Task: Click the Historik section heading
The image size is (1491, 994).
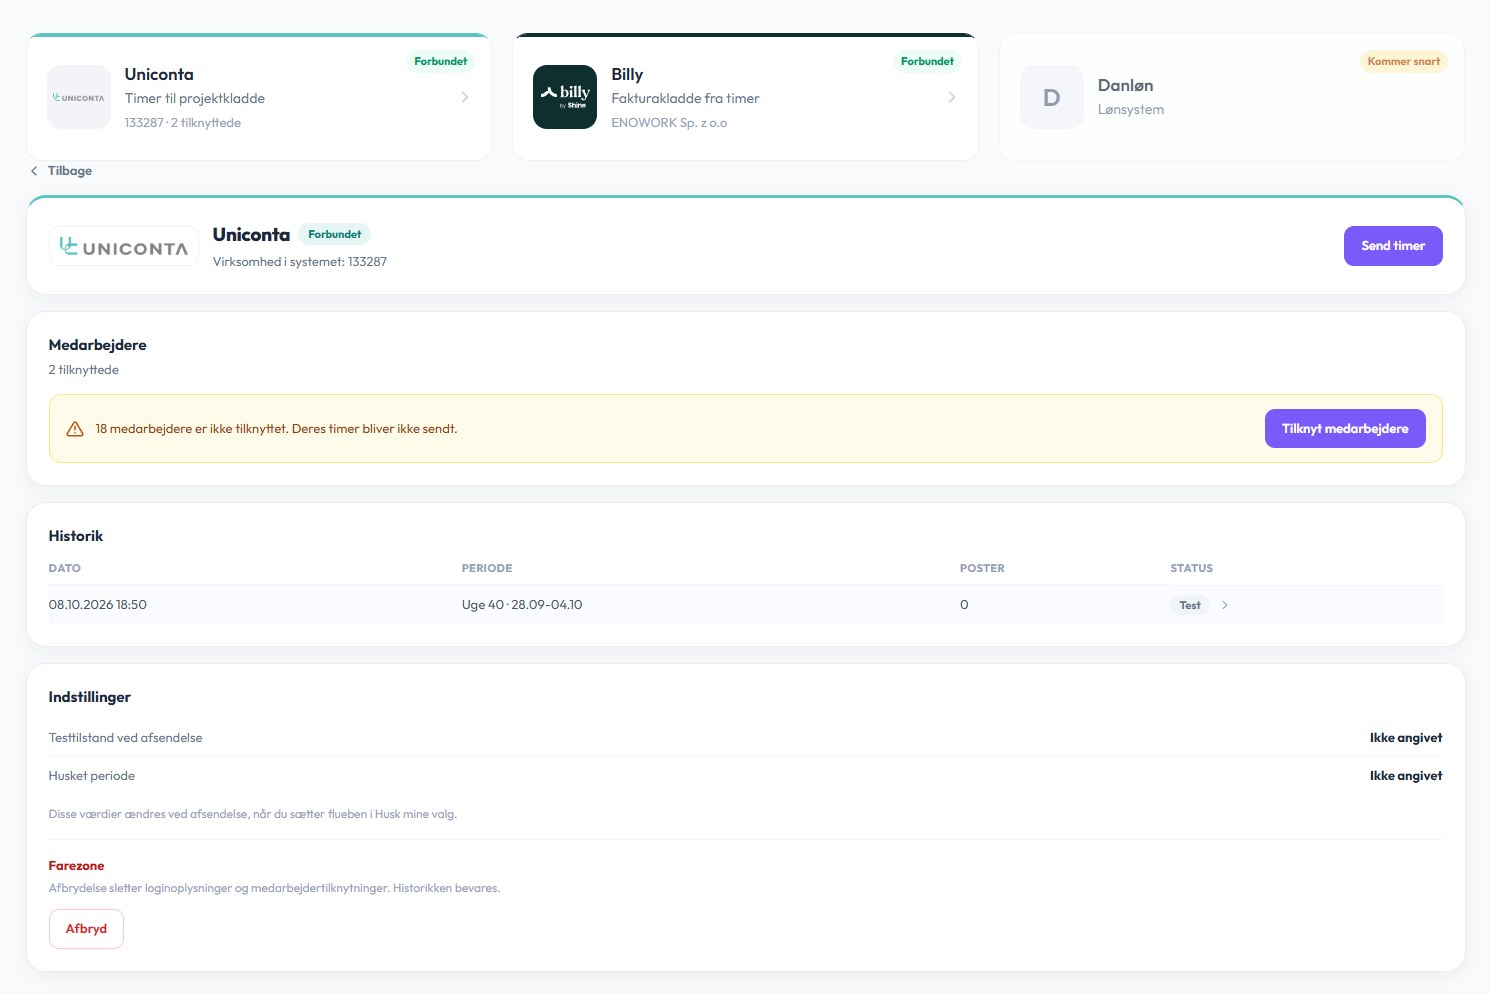Action: [x=76, y=536]
